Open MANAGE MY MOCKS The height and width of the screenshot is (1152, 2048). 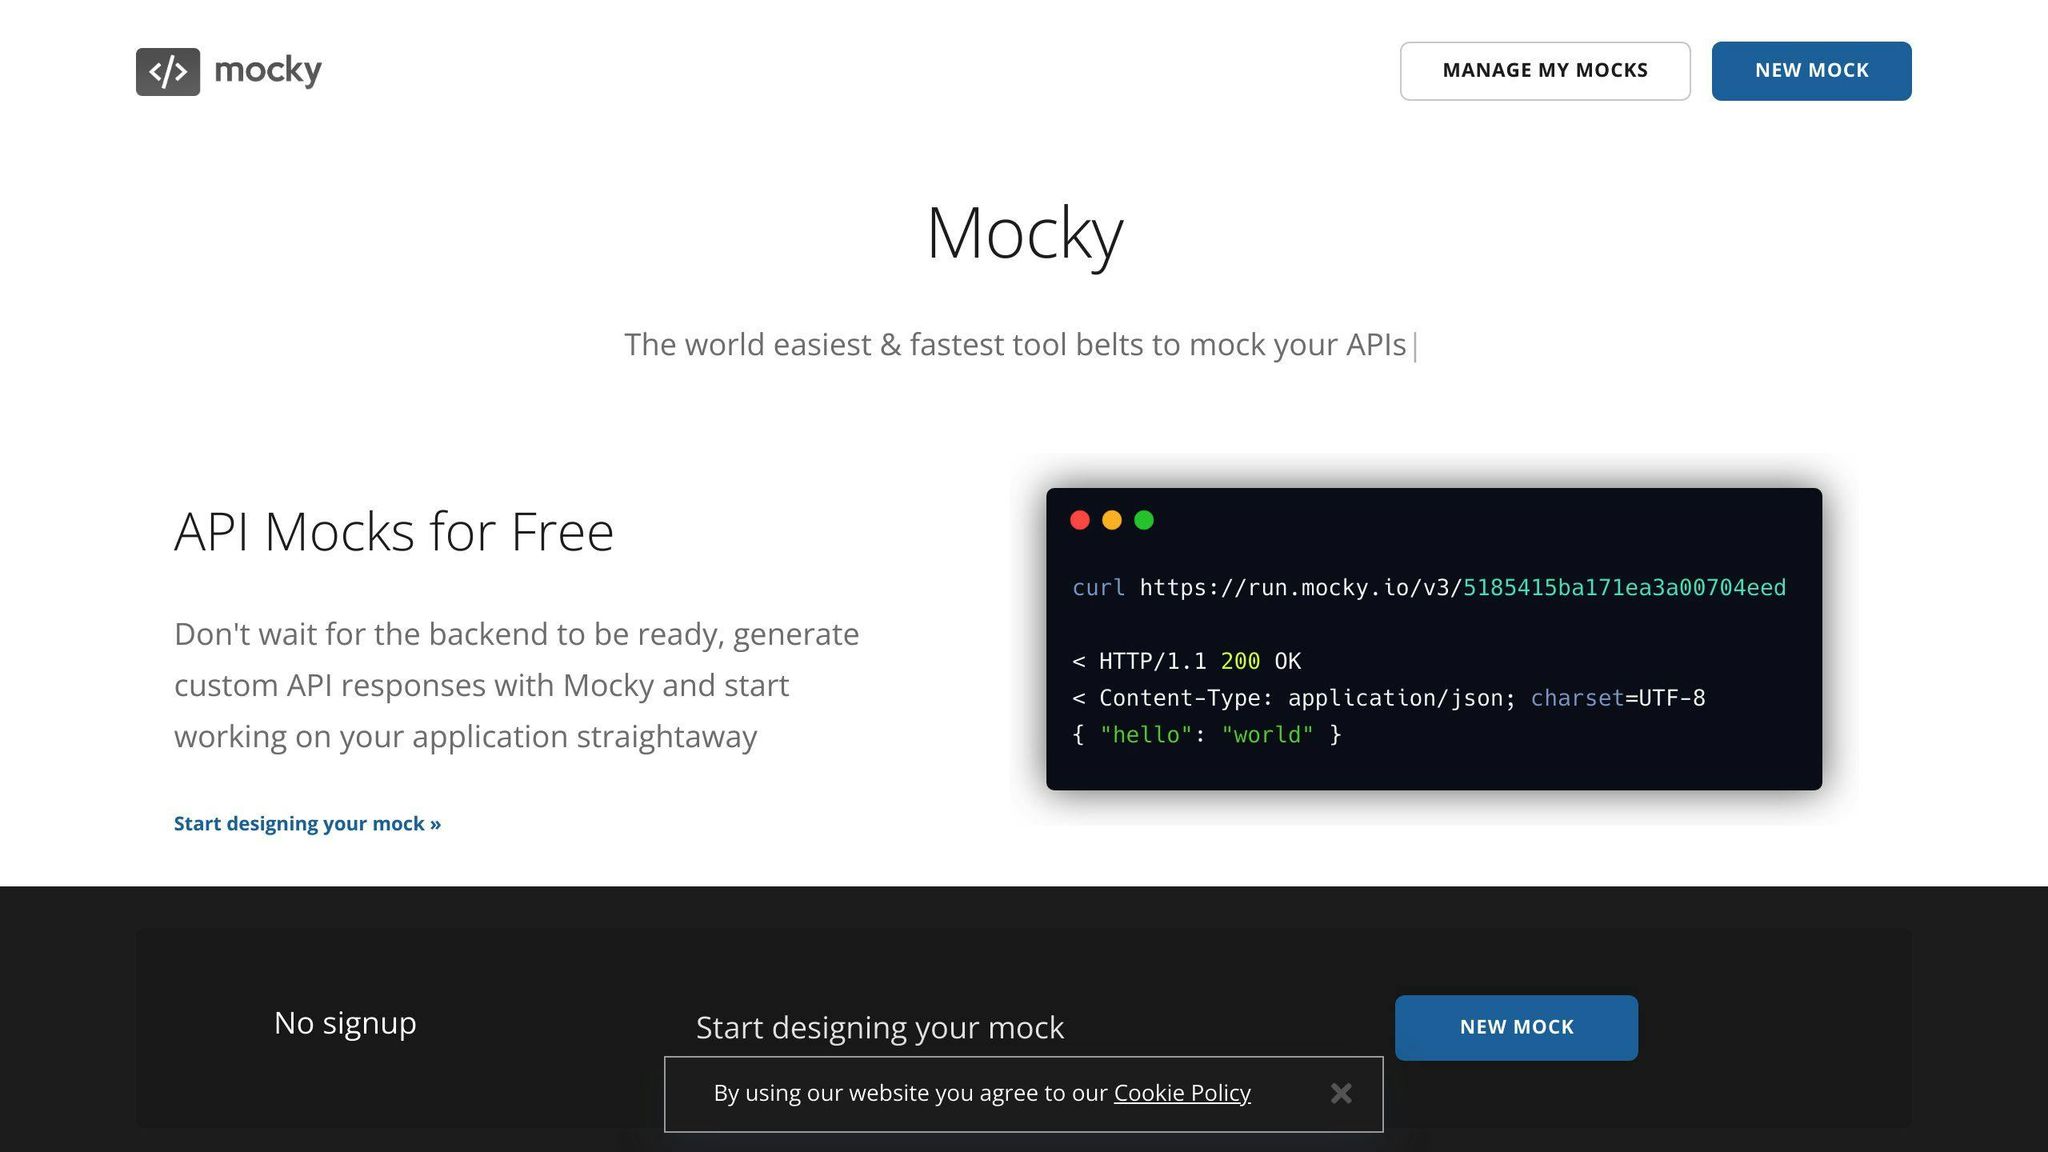pyautogui.click(x=1545, y=70)
